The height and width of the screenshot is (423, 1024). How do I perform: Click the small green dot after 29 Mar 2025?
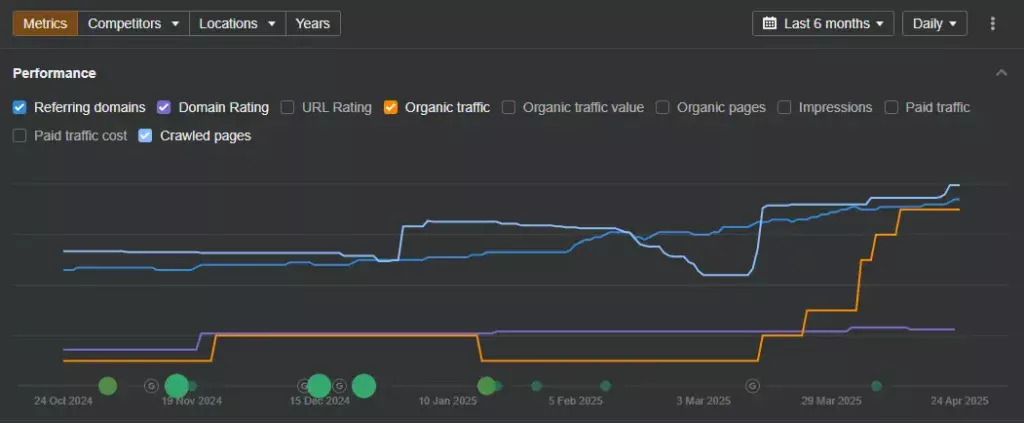coord(876,386)
